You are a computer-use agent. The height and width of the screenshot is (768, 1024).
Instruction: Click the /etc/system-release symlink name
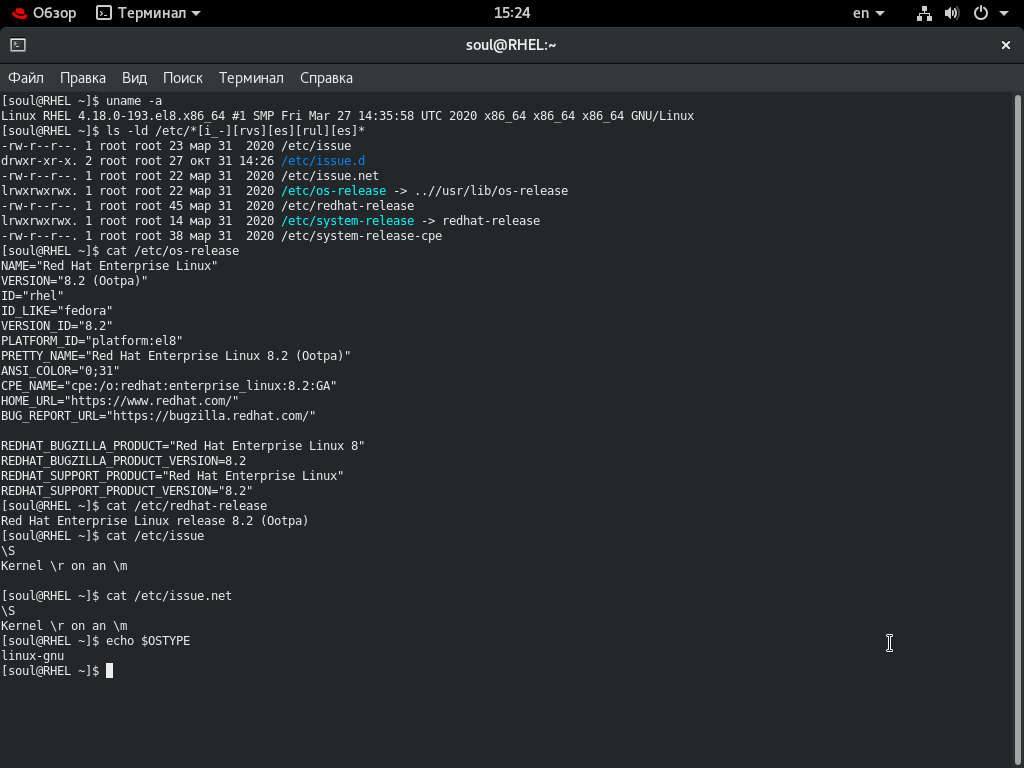coord(347,221)
